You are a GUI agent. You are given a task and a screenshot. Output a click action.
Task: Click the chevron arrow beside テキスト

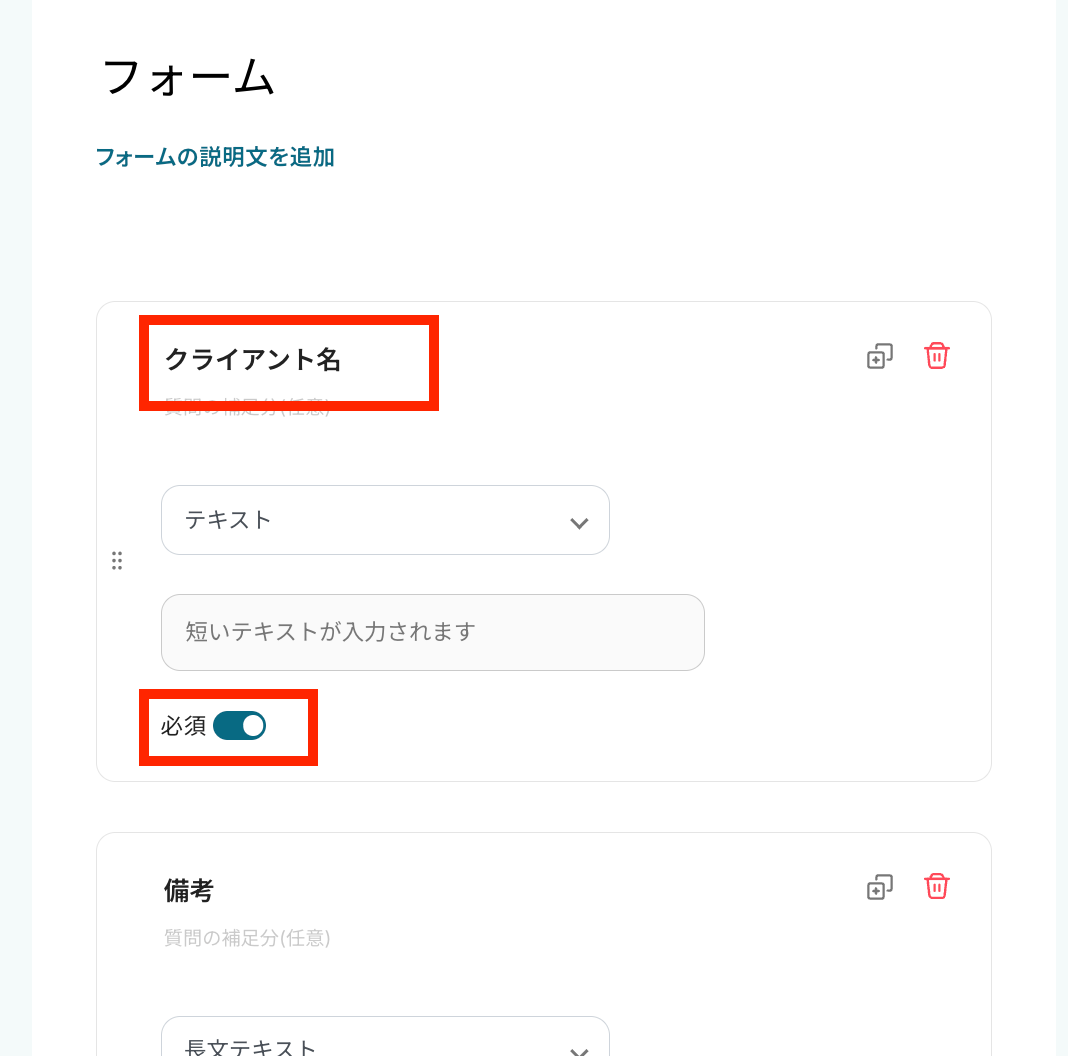point(579,522)
